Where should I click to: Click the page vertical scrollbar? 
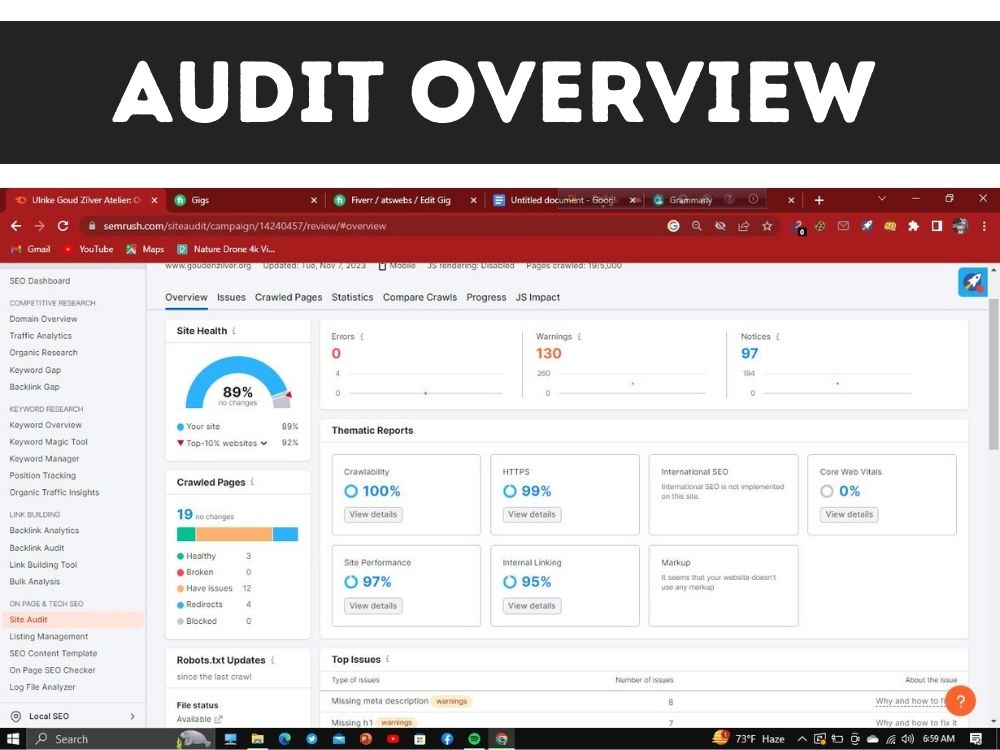click(x=994, y=373)
